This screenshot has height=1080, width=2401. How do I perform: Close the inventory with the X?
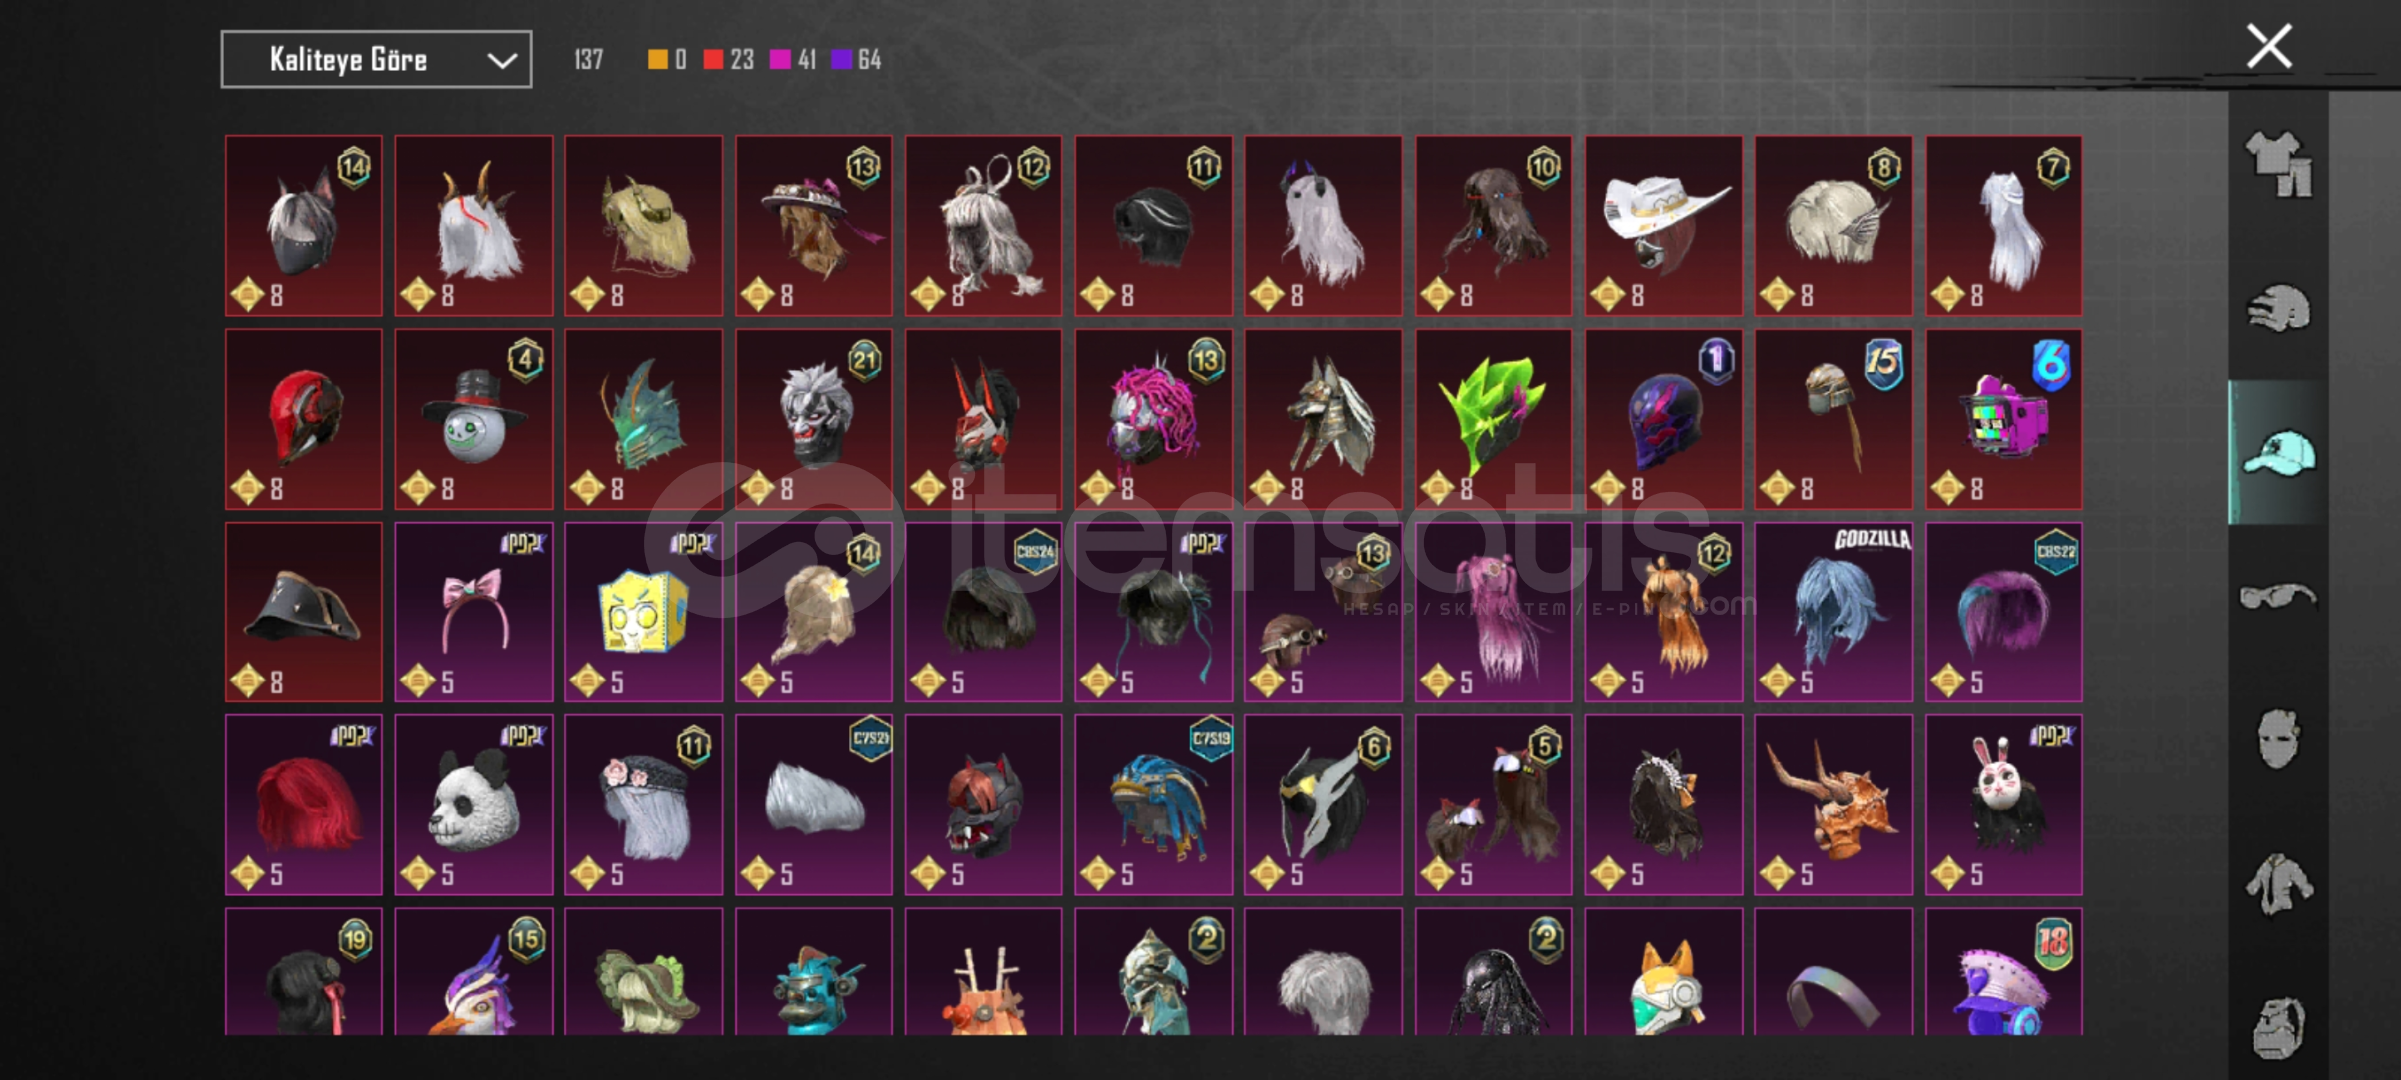click(2269, 46)
